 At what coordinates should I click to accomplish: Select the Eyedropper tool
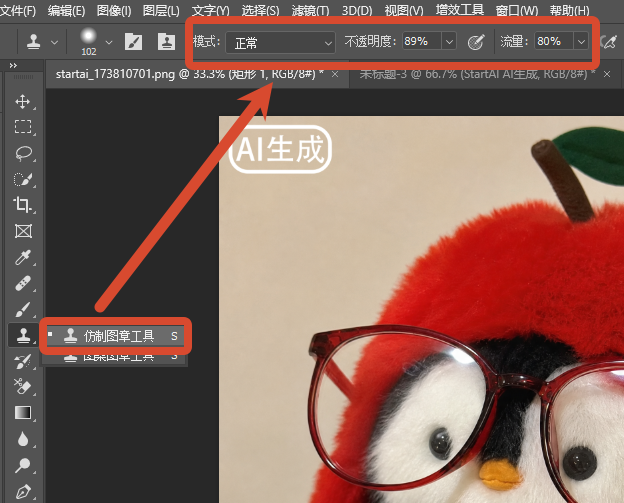[23, 257]
